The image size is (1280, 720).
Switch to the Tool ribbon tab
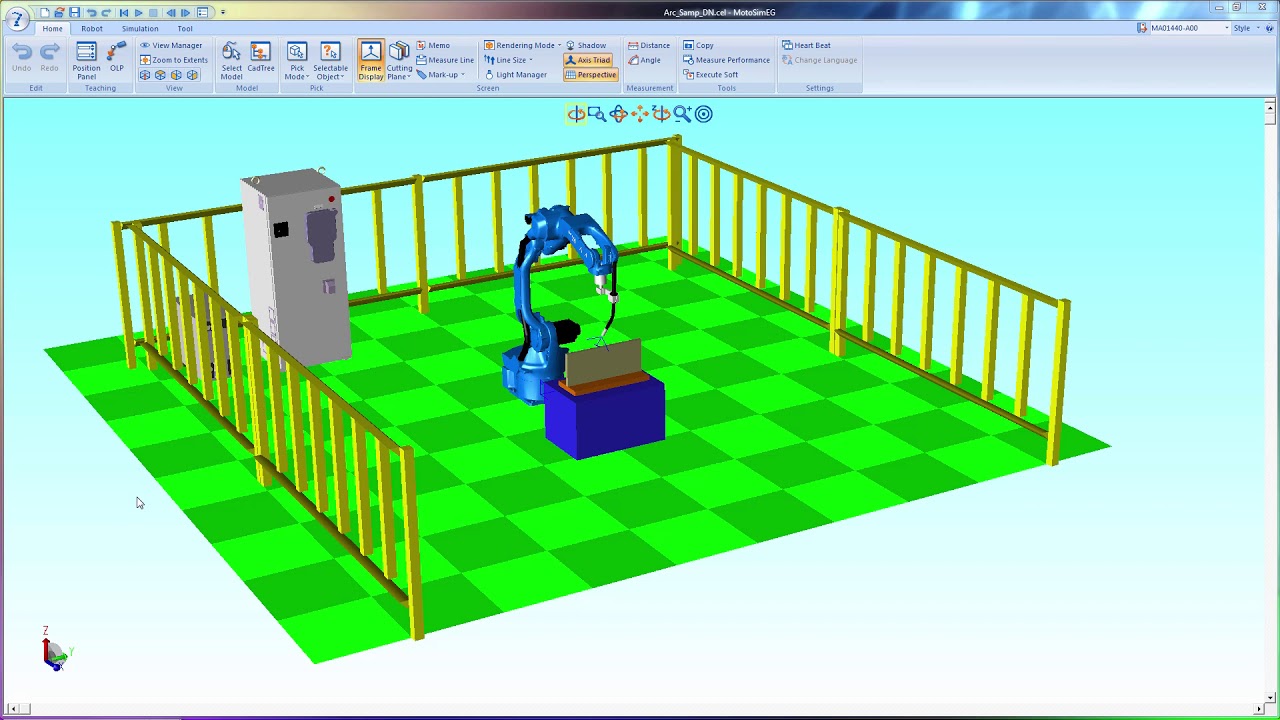pos(185,29)
